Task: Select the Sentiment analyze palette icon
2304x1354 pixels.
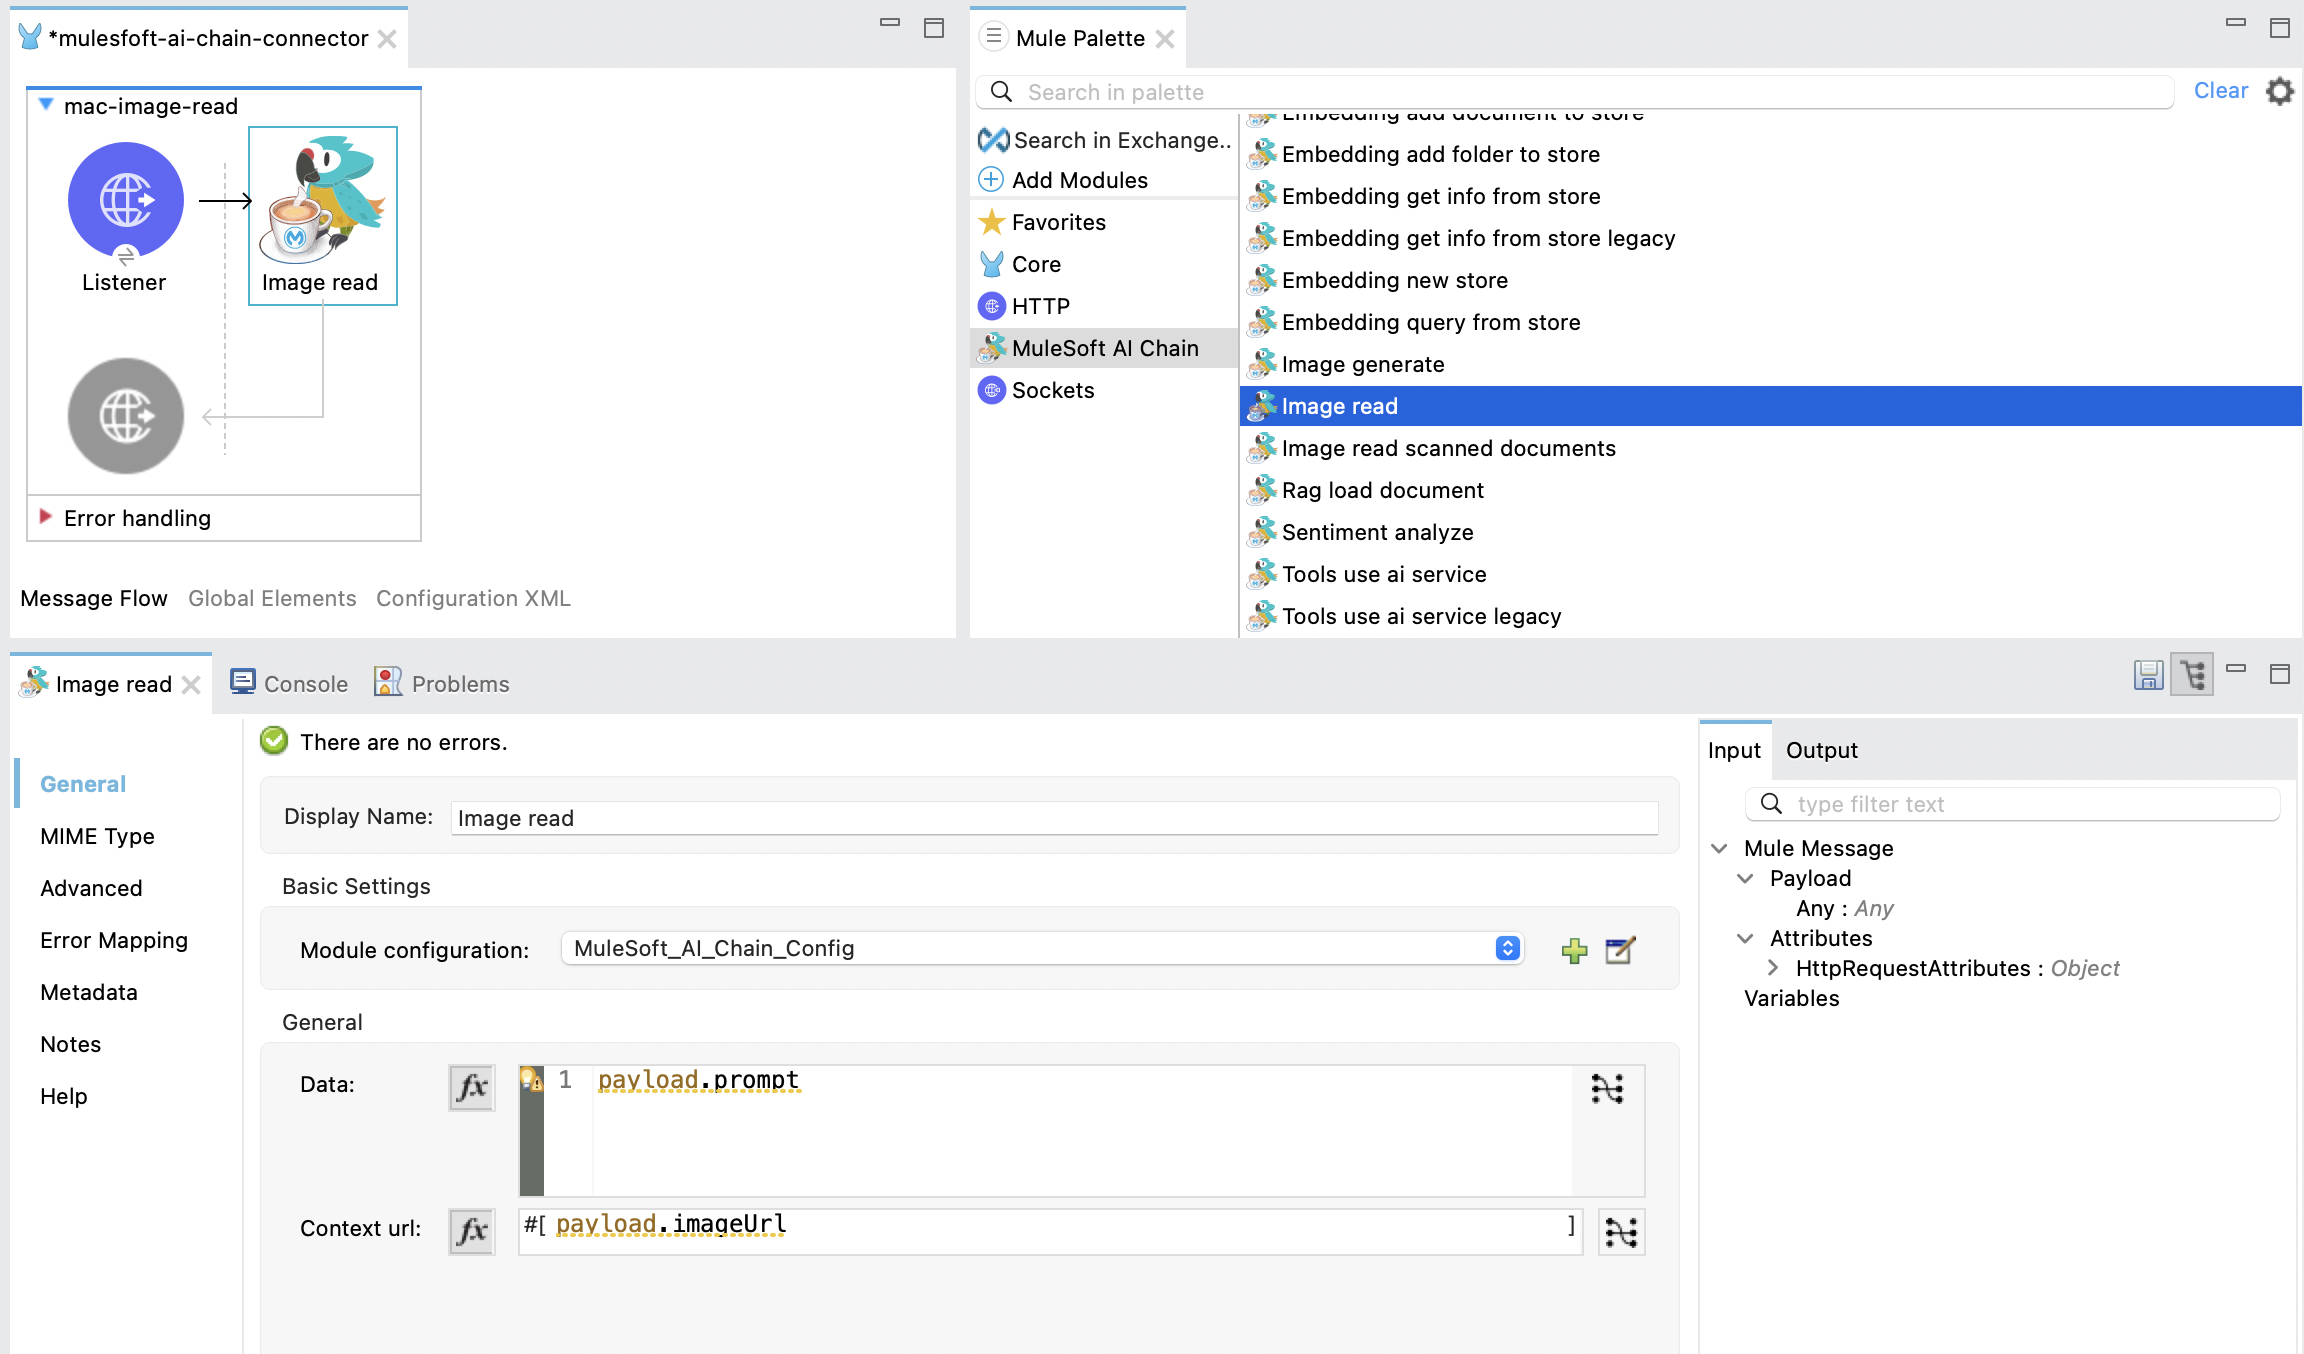Action: click(x=1263, y=530)
